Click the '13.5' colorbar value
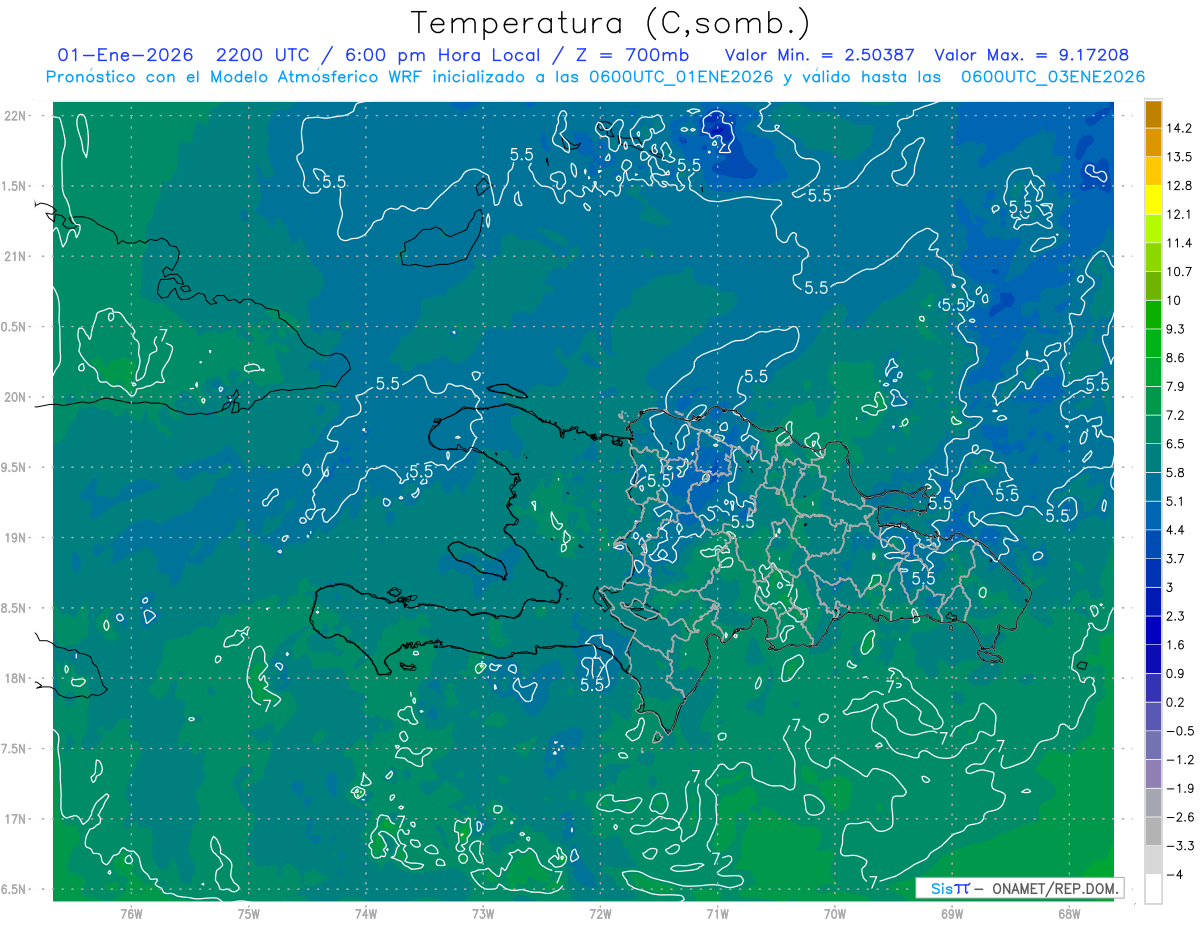The height and width of the screenshot is (927, 1200). coord(1180,157)
